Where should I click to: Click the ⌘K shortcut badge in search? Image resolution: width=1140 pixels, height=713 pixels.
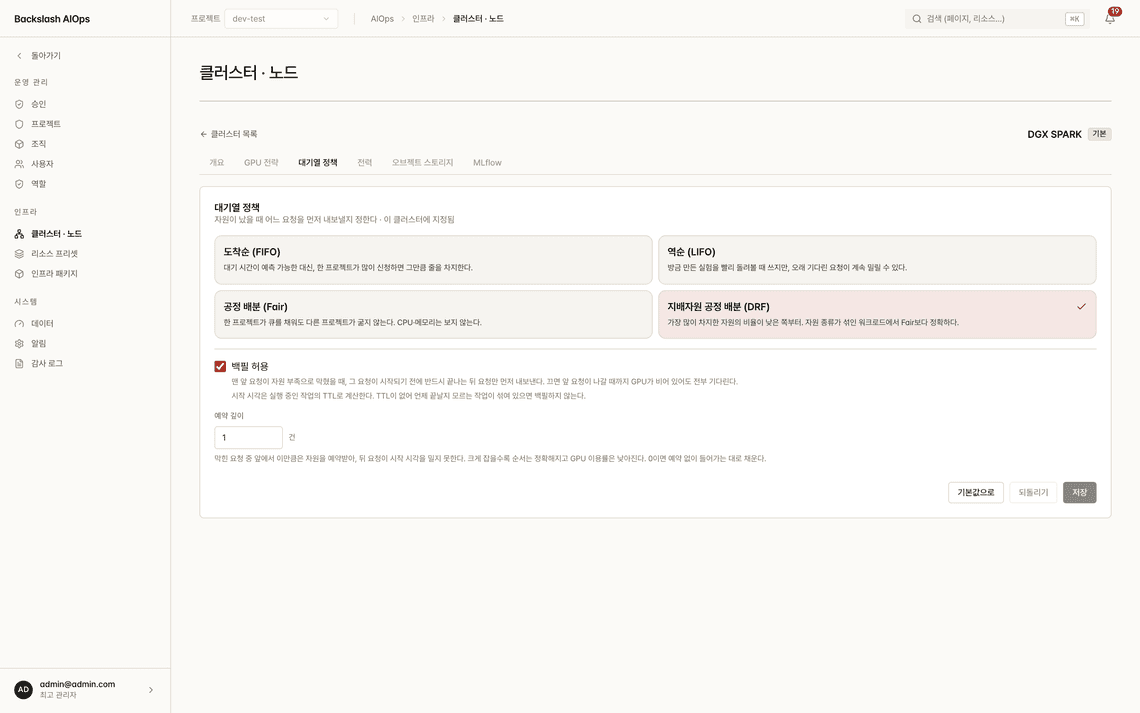[x=1075, y=19]
